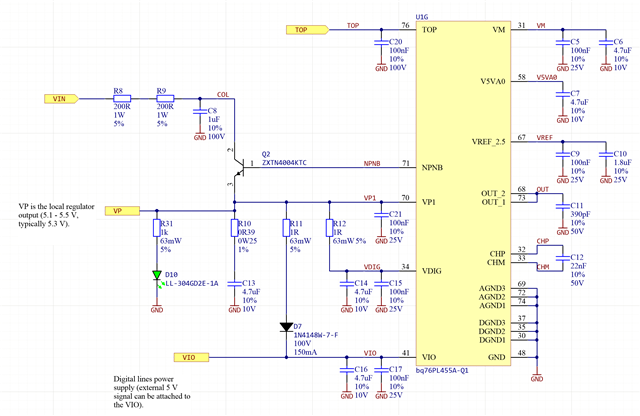Click the Digital lines power supply note
The width and height of the screenshot is (640, 416).
tap(152, 392)
